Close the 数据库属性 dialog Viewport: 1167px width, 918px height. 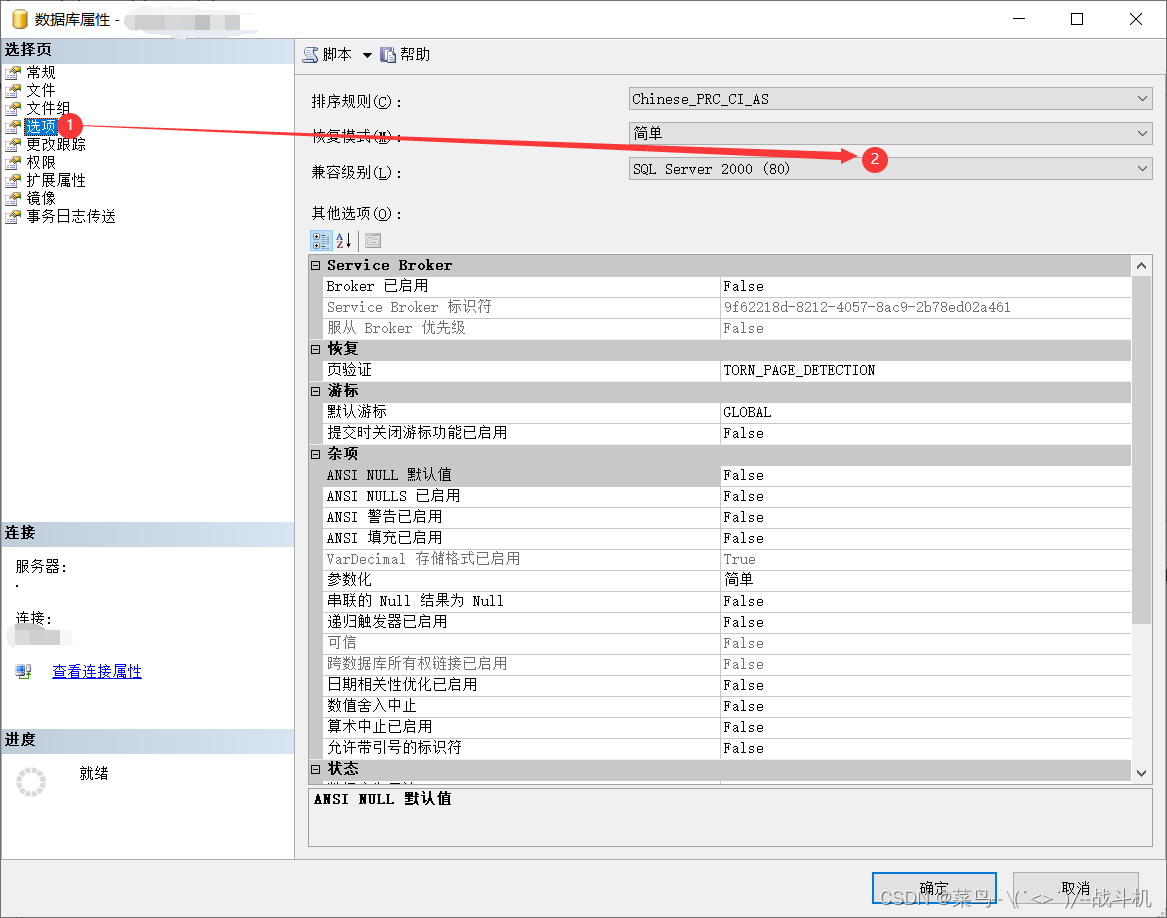point(1136,19)
